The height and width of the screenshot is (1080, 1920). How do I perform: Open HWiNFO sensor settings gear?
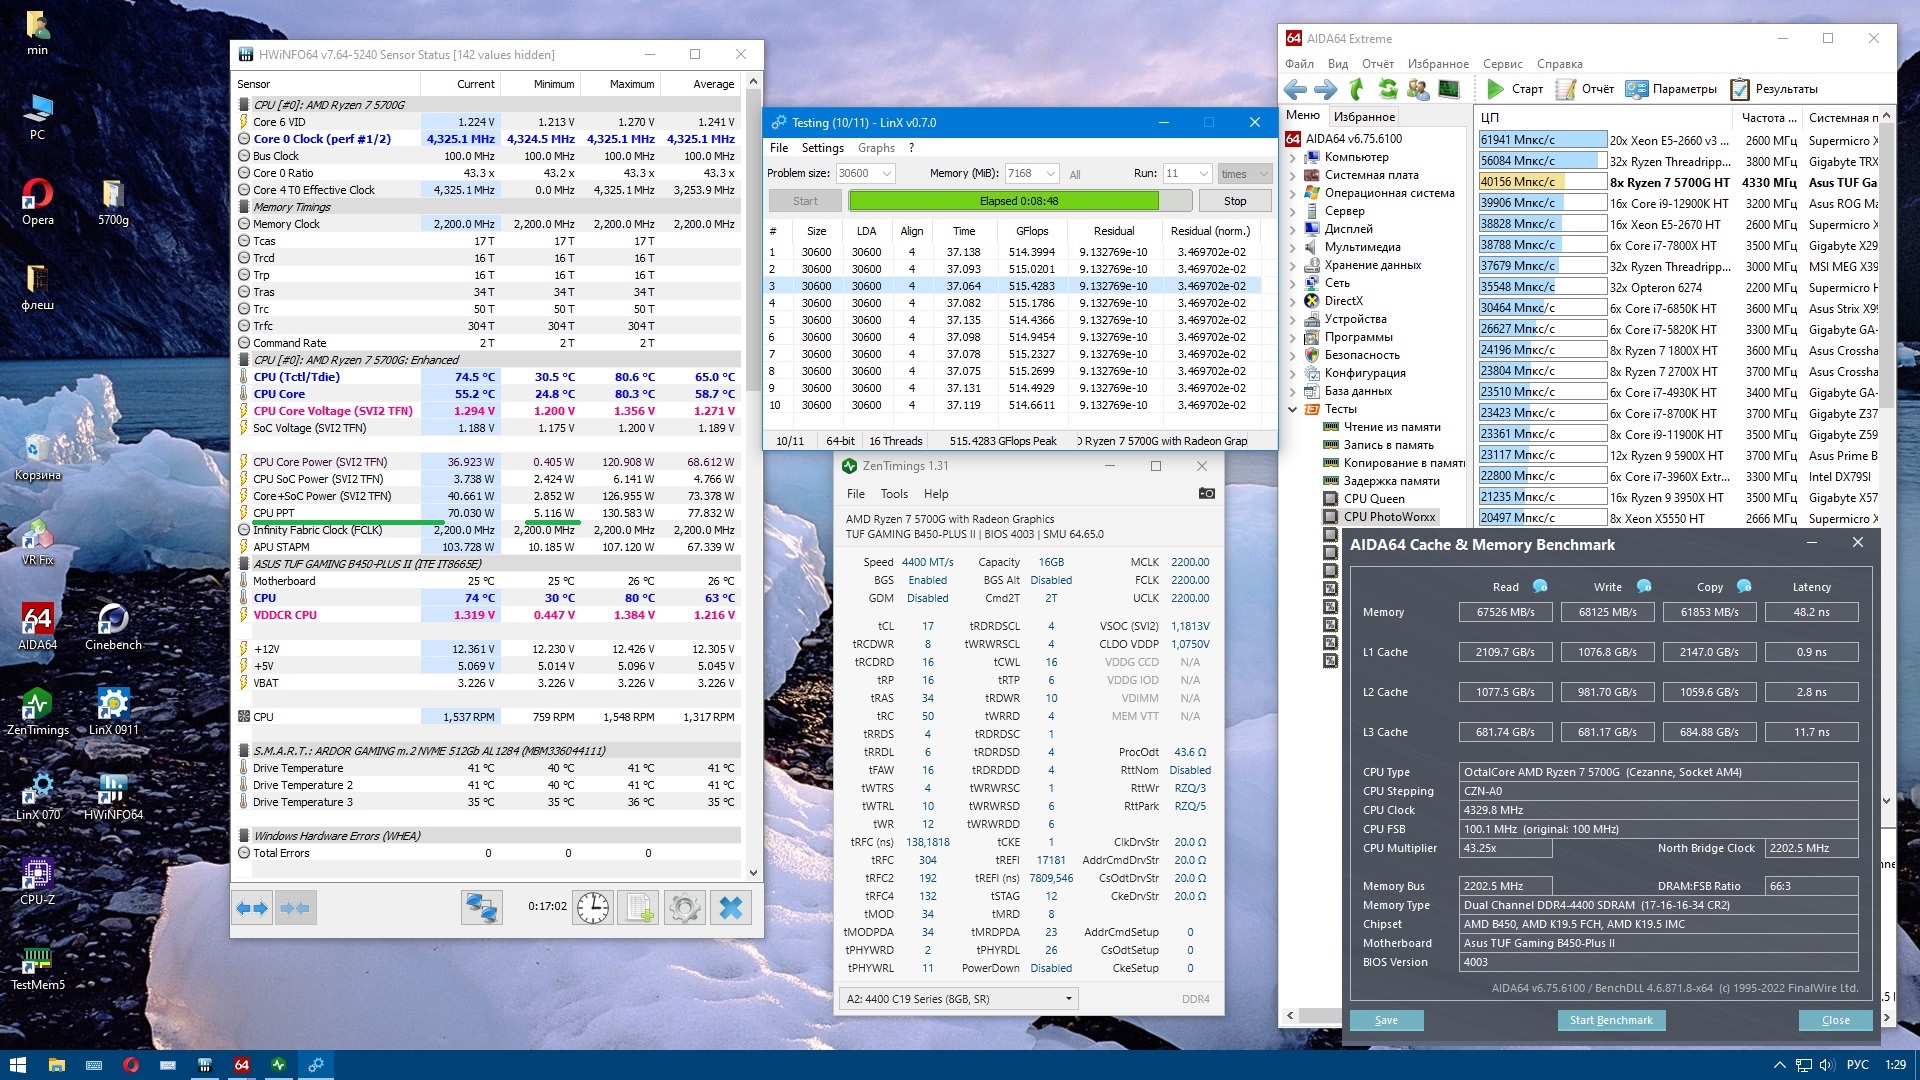[x=685, y=908]
